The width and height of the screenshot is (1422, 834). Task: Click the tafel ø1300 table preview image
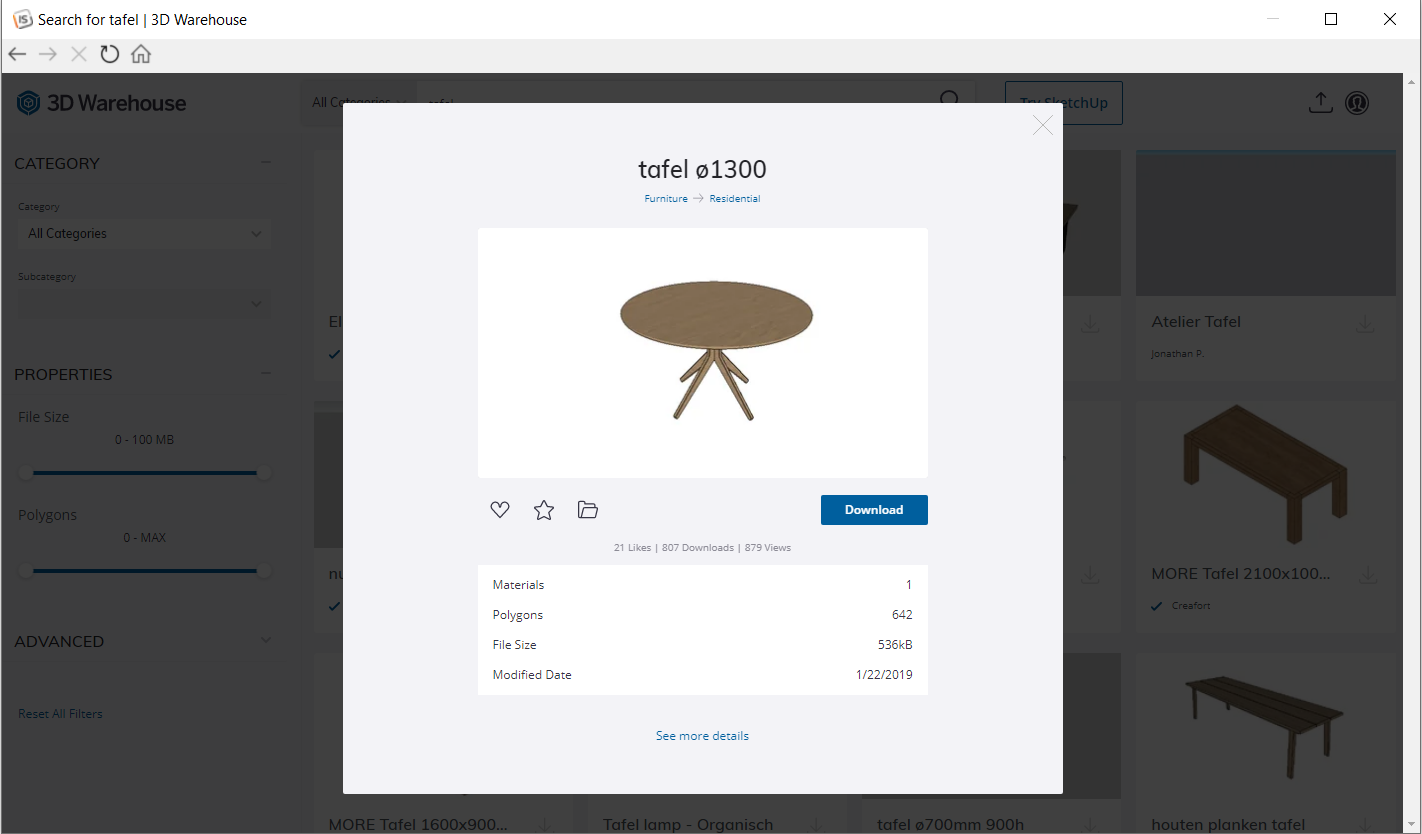pyautogui.click(x=703, y=353)
